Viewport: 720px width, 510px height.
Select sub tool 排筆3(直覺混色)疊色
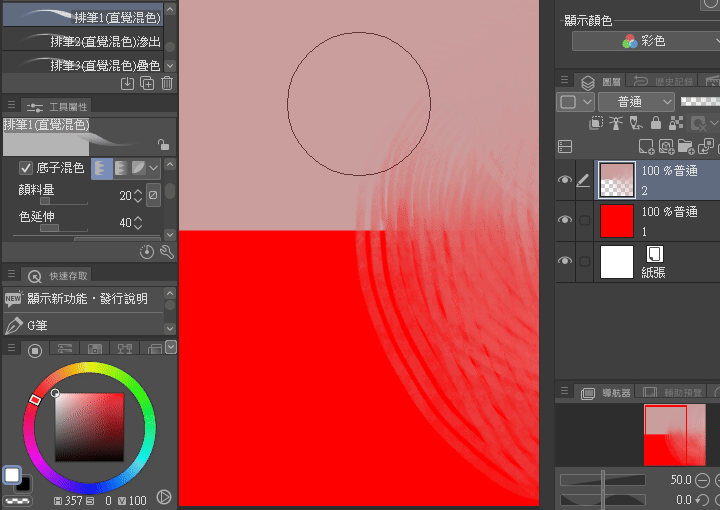[83, 64]
